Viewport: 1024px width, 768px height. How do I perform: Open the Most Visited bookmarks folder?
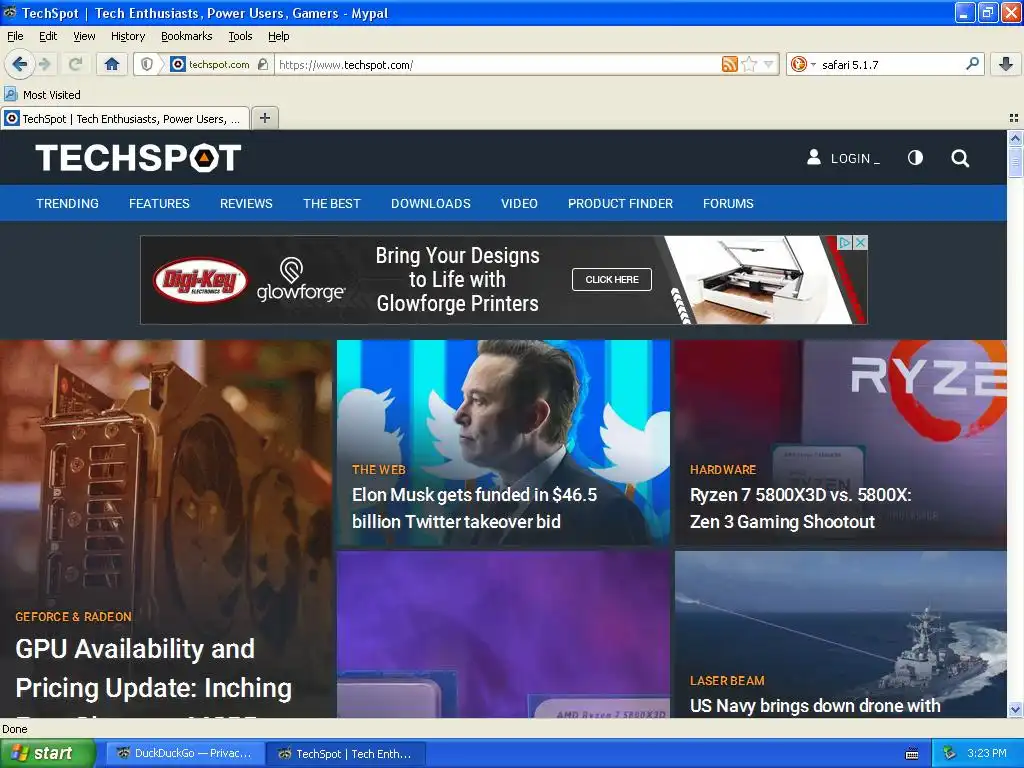pyautogui.click(x=43, y=95)
